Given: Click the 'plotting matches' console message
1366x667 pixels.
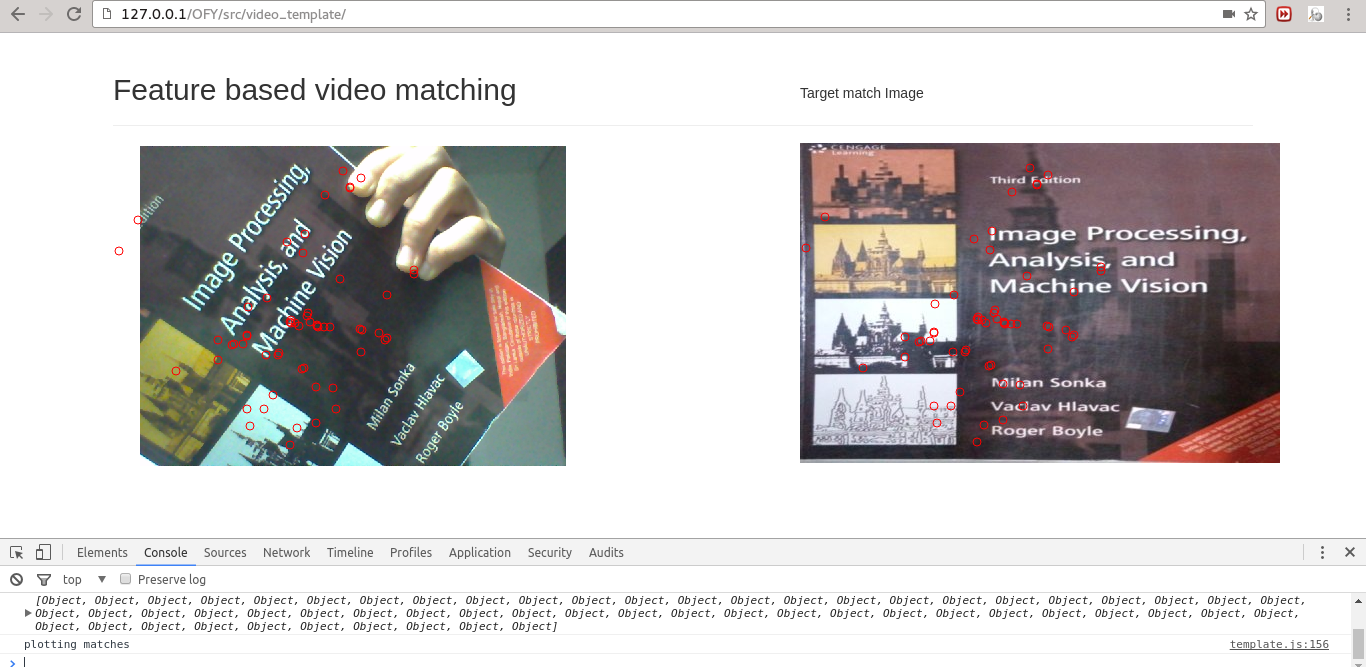Looking at the screenshot, I should pyautogui.click(x=77, y=644).
